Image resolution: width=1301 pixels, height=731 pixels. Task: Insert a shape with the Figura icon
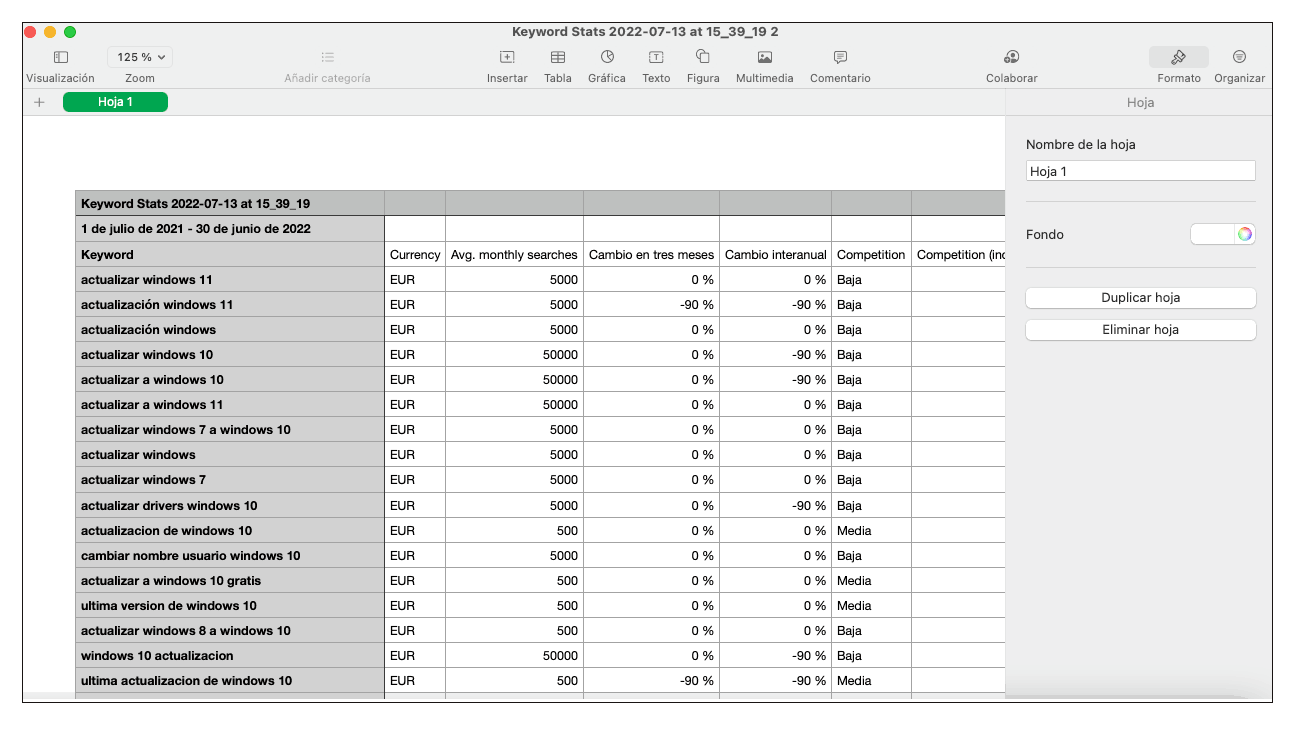tap(703, 58)
